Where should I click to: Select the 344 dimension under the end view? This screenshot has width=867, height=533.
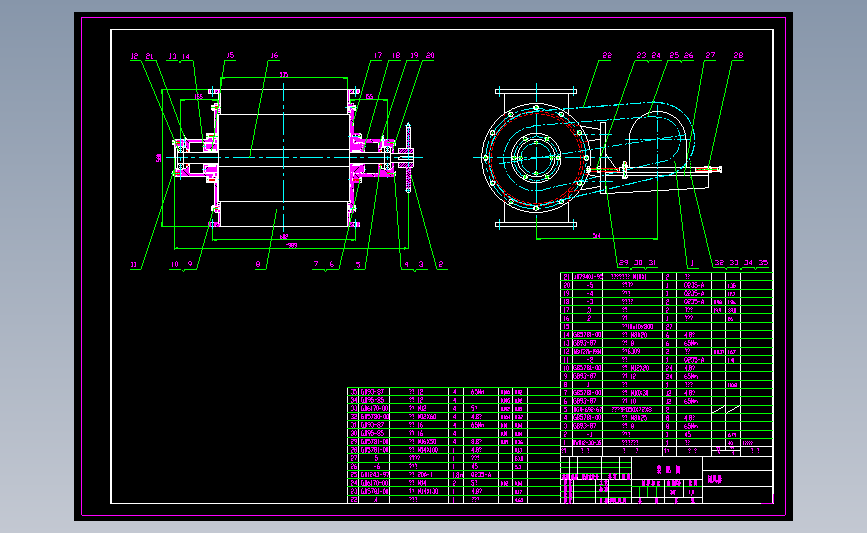(x=597, y=236)
